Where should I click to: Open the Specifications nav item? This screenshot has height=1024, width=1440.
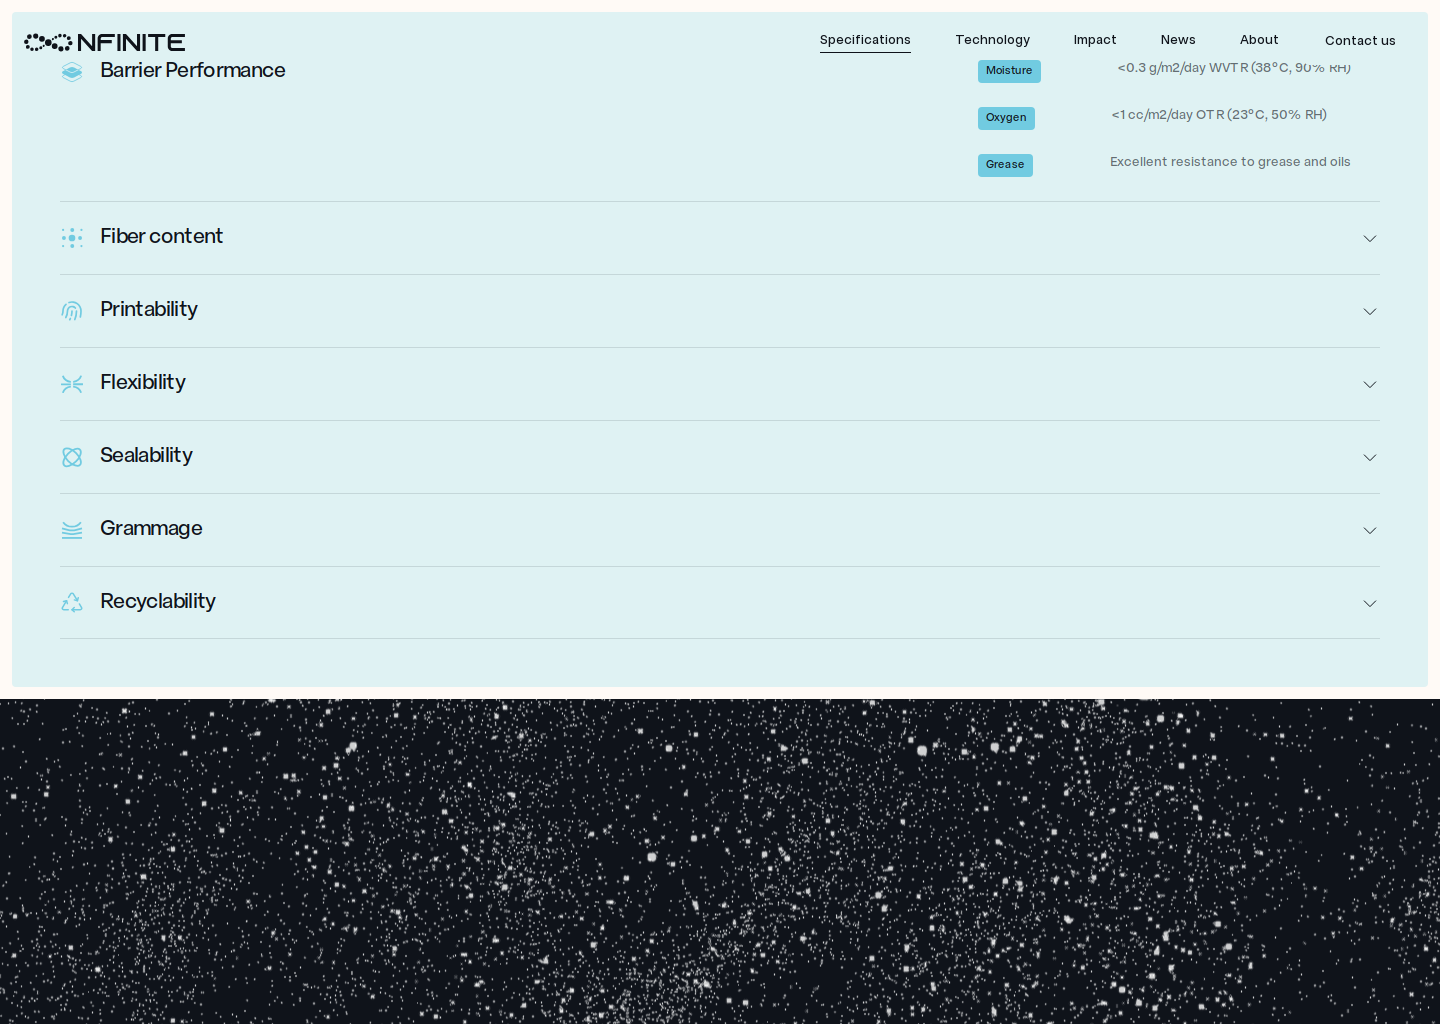865,40
